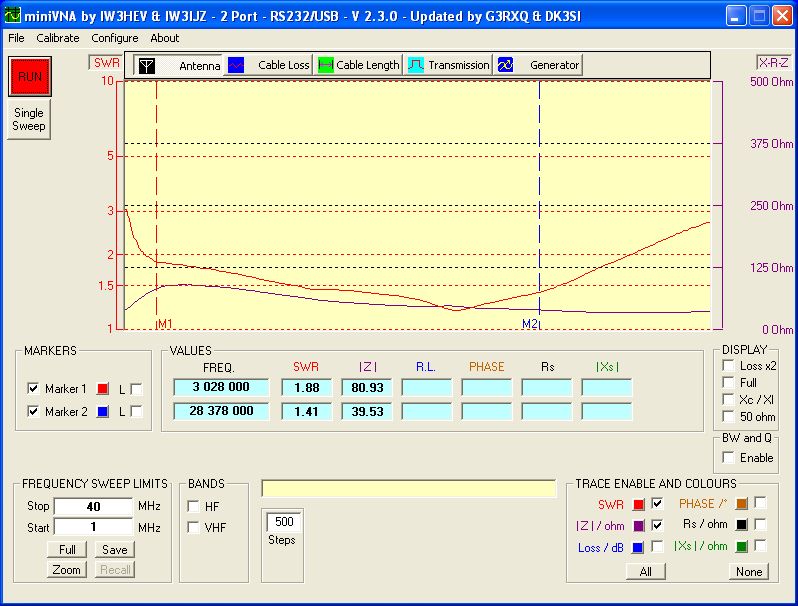Select the Antenna mode icon
The width and height of the screenshot is (798, 606).
[x=147, y=65]
